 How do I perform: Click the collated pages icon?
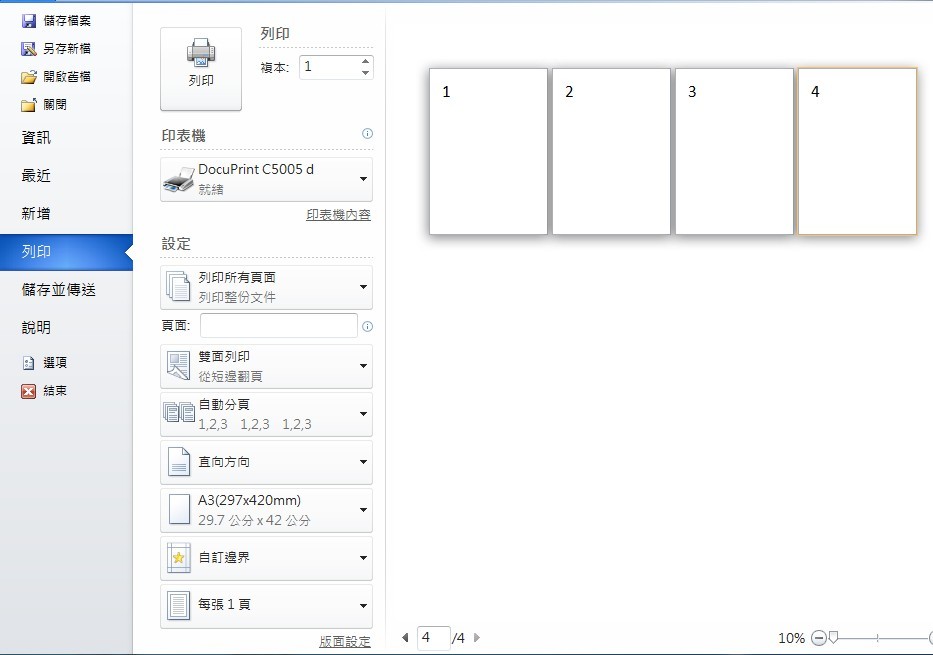pyautogui.click(x=179, y=412)
